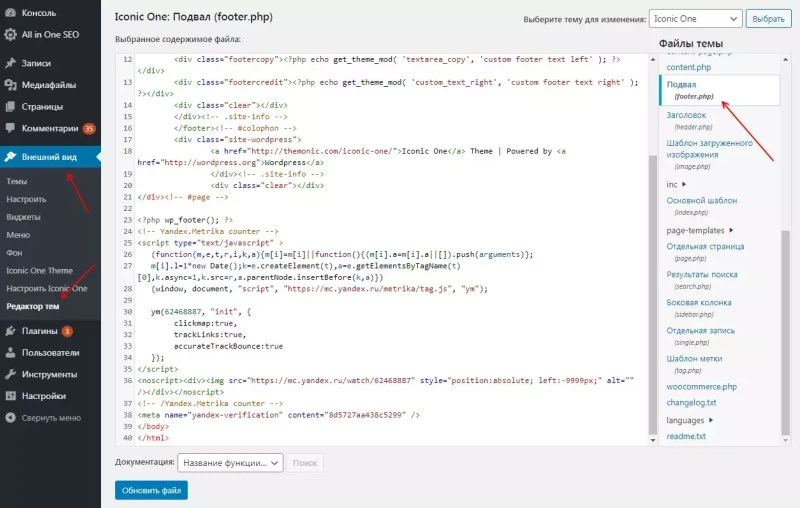Click the Обновить файл button
Screen dimensions: 800x508
tap(151, 491)
